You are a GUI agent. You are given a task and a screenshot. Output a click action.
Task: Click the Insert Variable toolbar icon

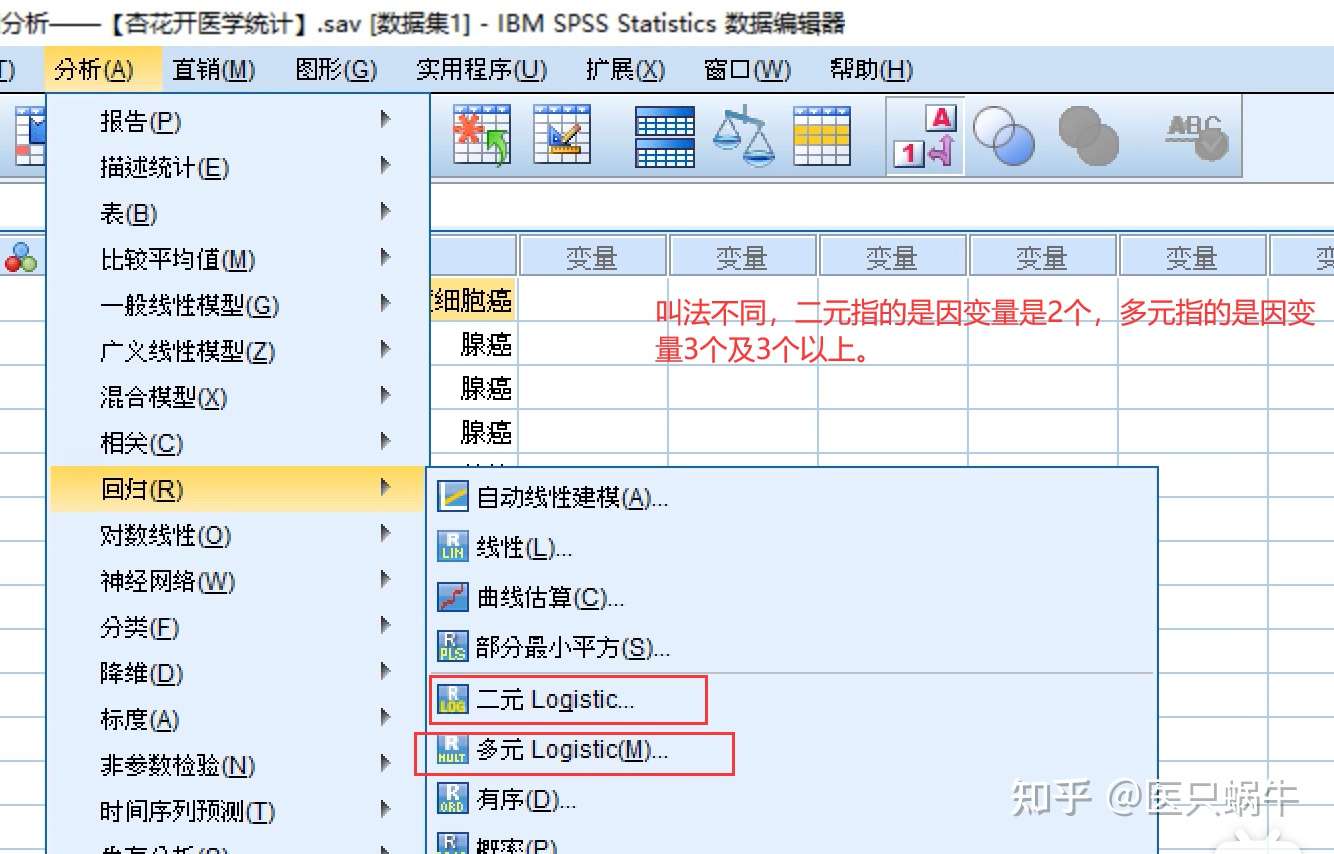pos(562,135)
